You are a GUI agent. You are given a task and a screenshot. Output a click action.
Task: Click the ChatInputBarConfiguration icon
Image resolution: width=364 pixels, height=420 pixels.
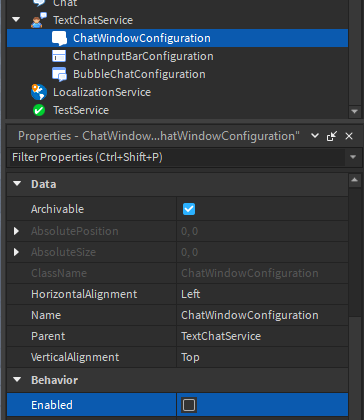tap(59, 56)
